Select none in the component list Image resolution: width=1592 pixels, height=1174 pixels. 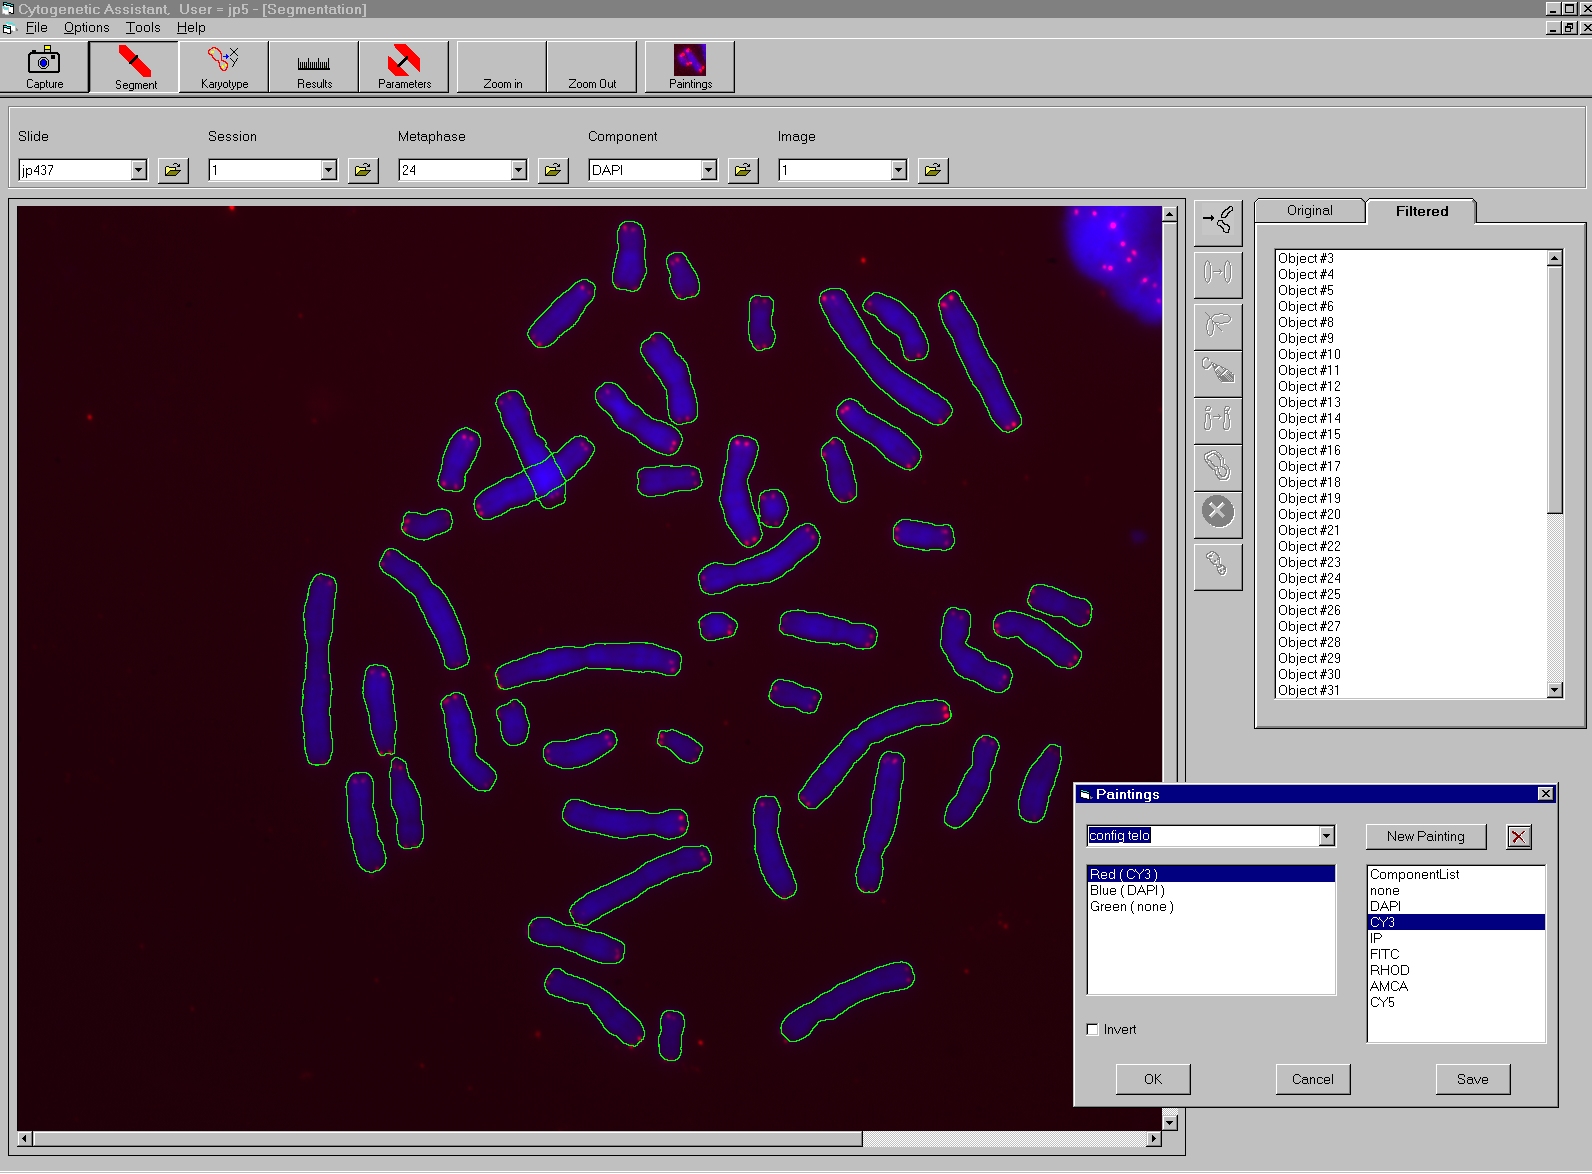tap(1456, 890)
